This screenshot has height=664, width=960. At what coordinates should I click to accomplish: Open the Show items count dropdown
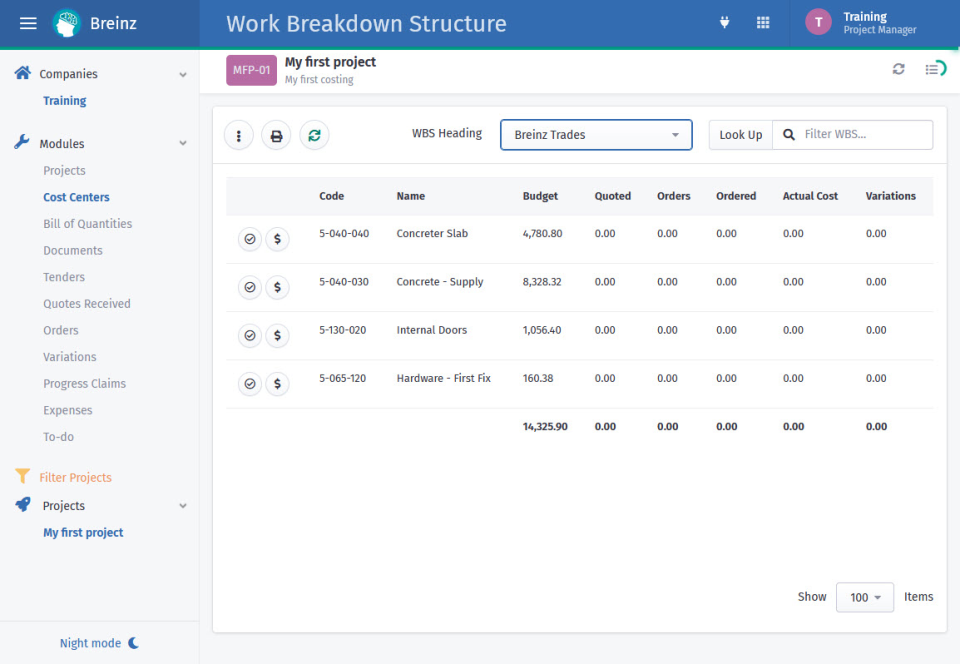[864, 597]
